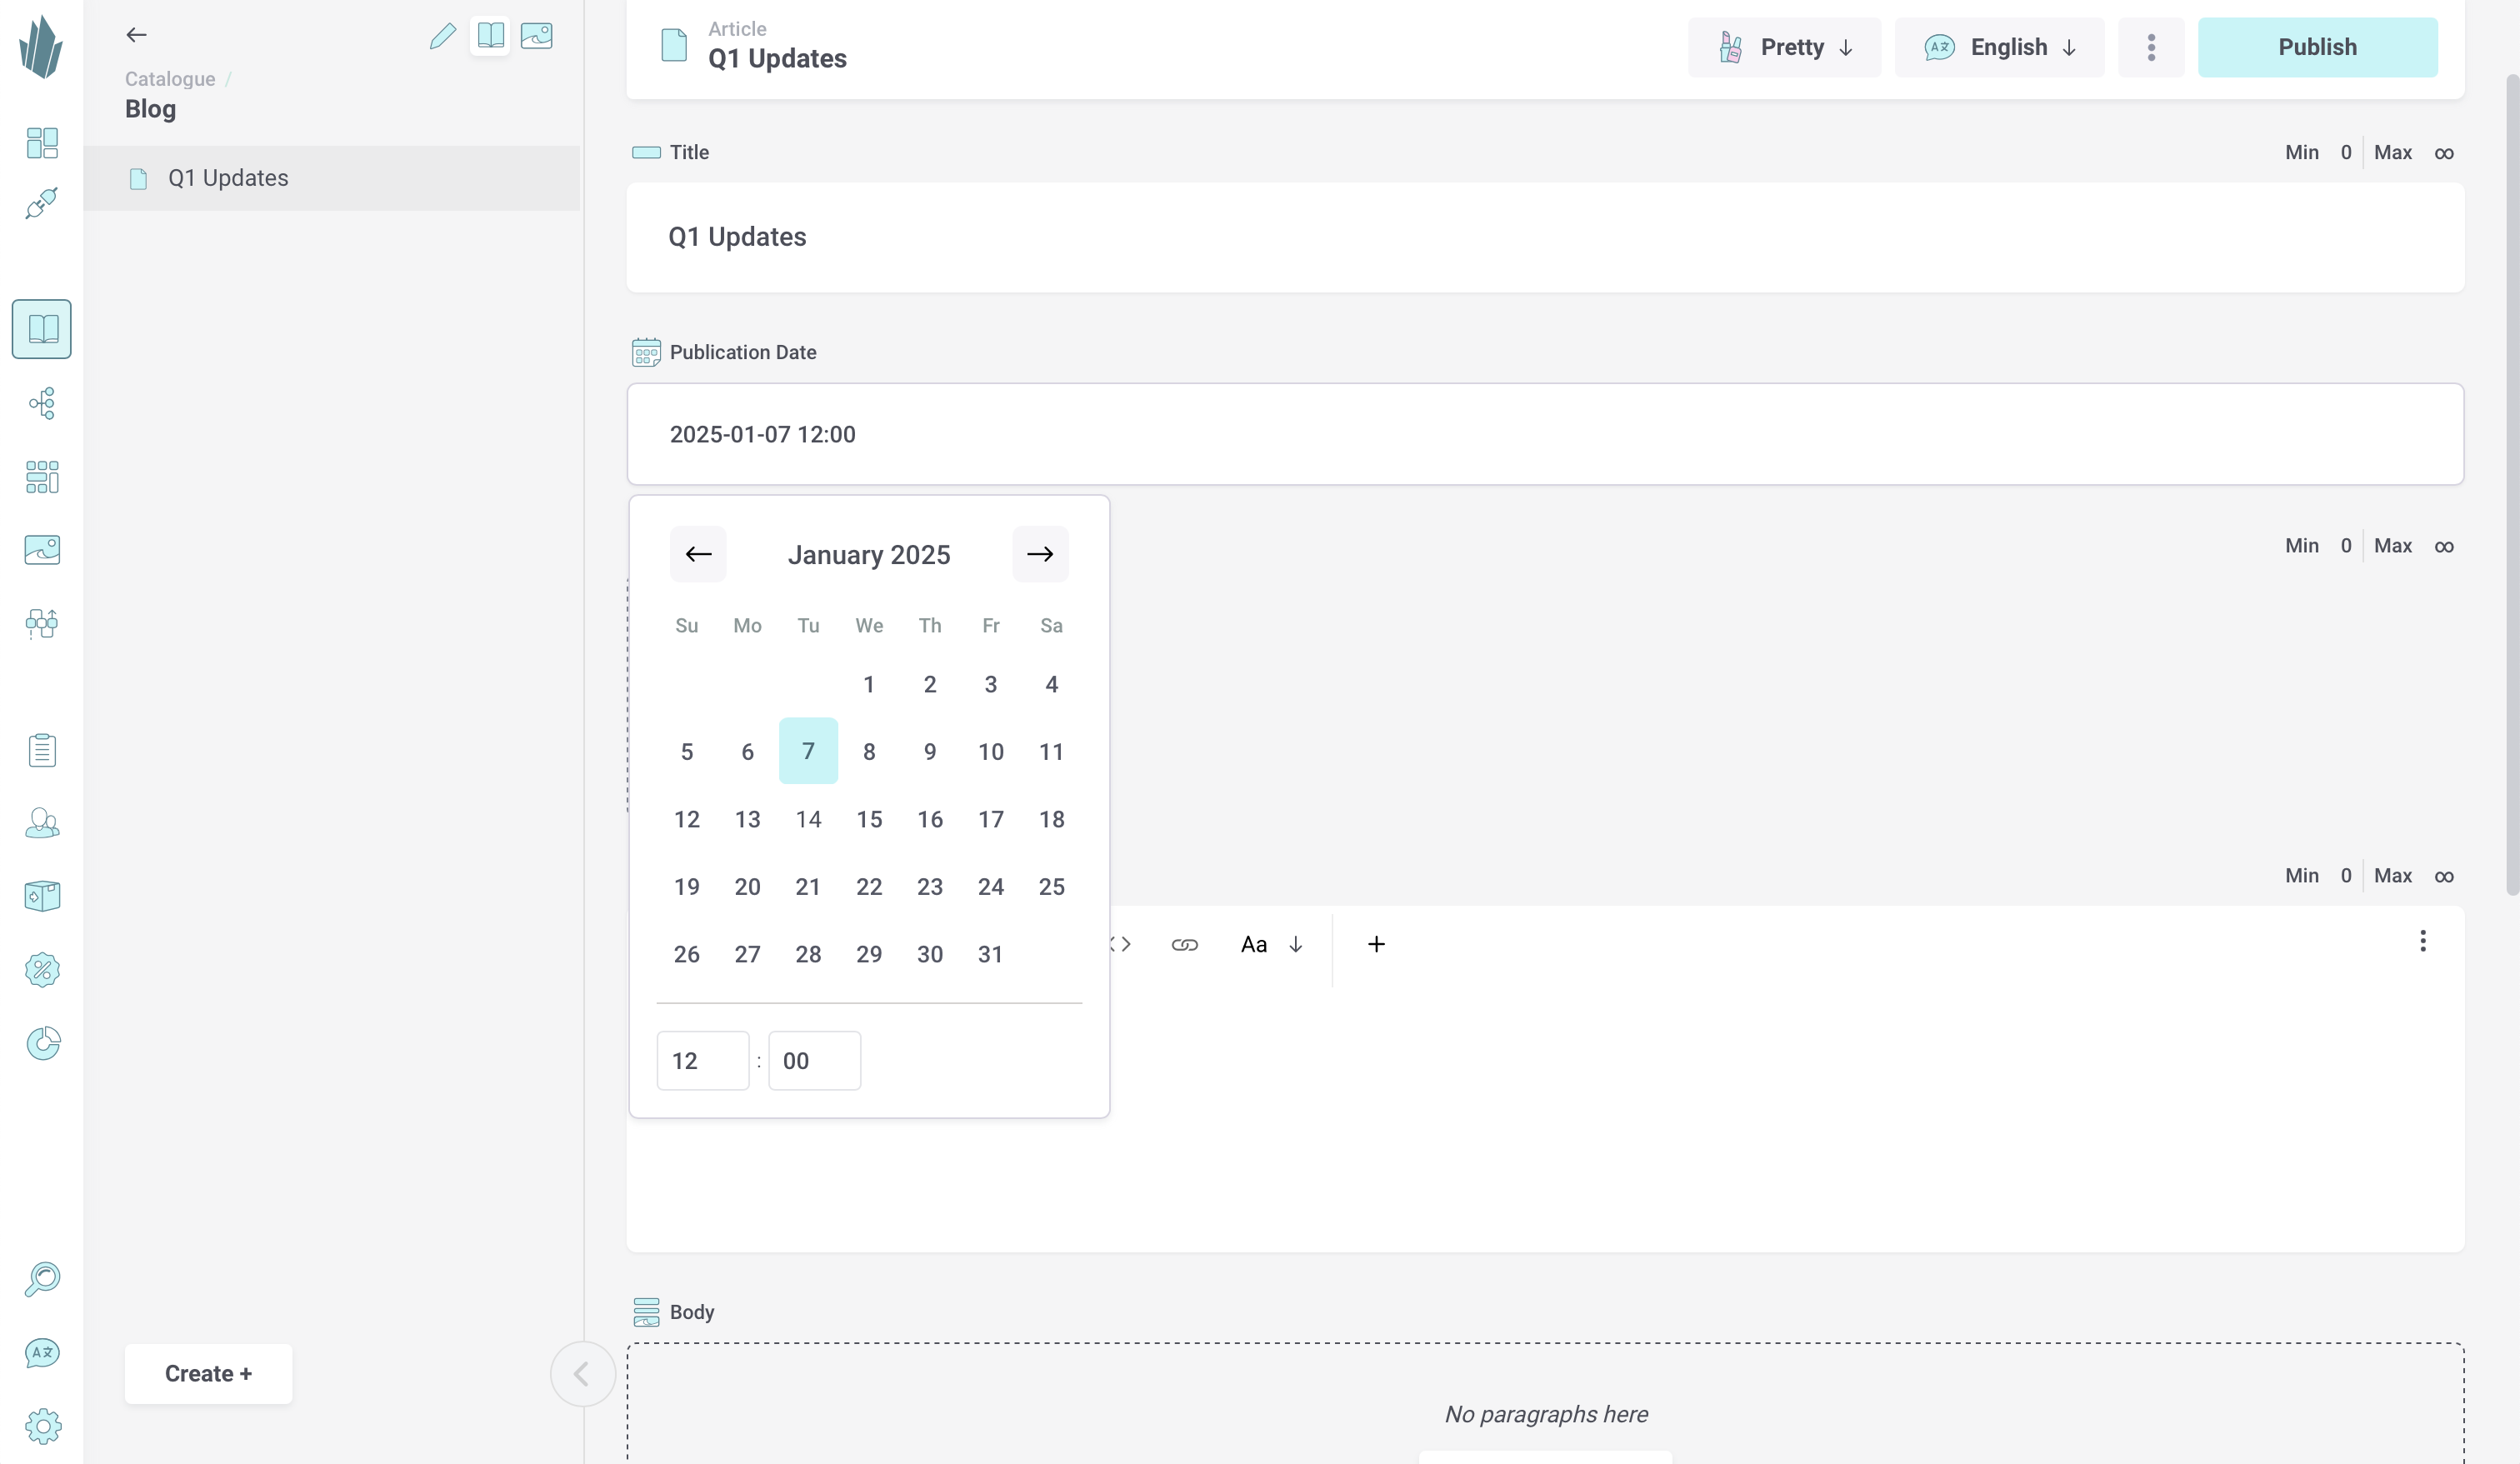This screenshot has width=2520, height=1464.
Task: Open the pie chart icon in sidebar
Action: click(x=42, y=1043)
